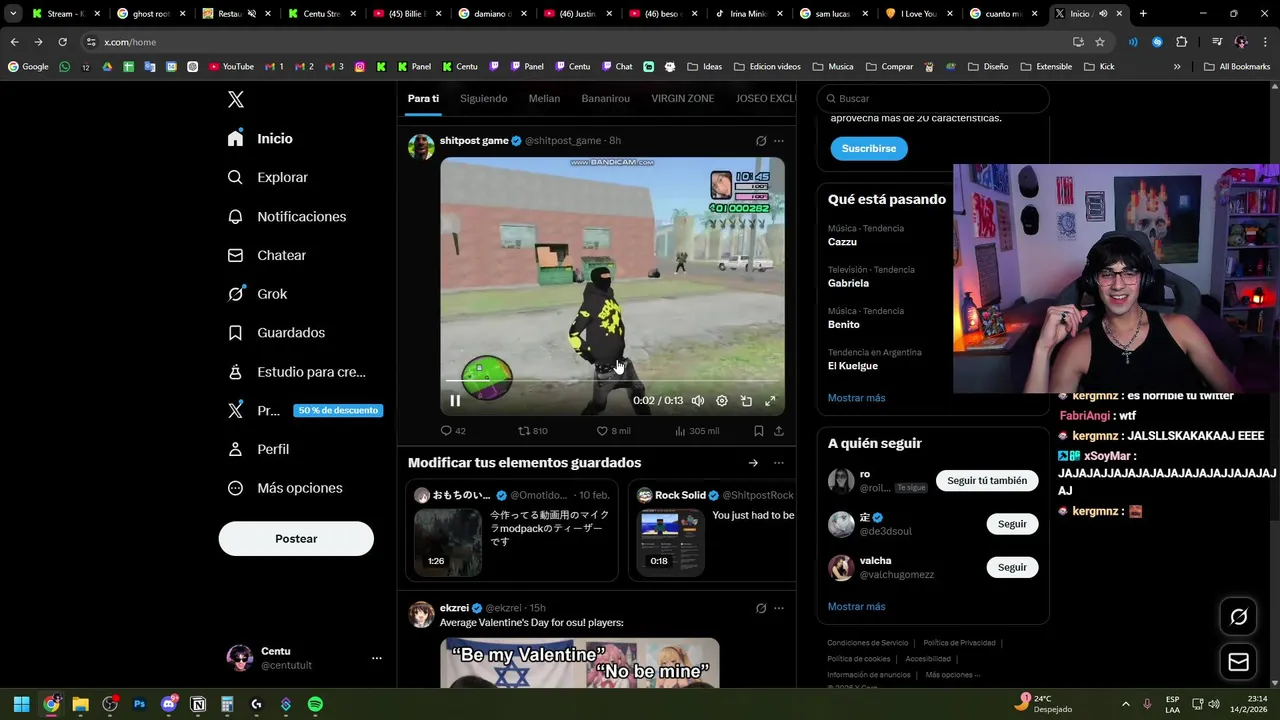The height and width of the screenshot is (720, 1280).
Task: Open Windows Start menu
Action: pyautogui.click(x=21, y=704)
